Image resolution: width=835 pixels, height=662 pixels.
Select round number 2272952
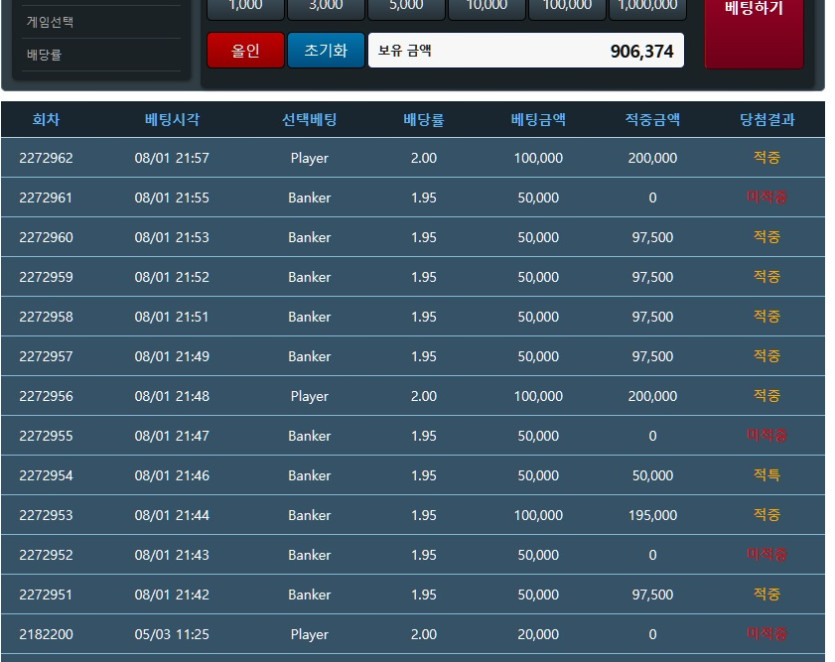coord(46,555)
